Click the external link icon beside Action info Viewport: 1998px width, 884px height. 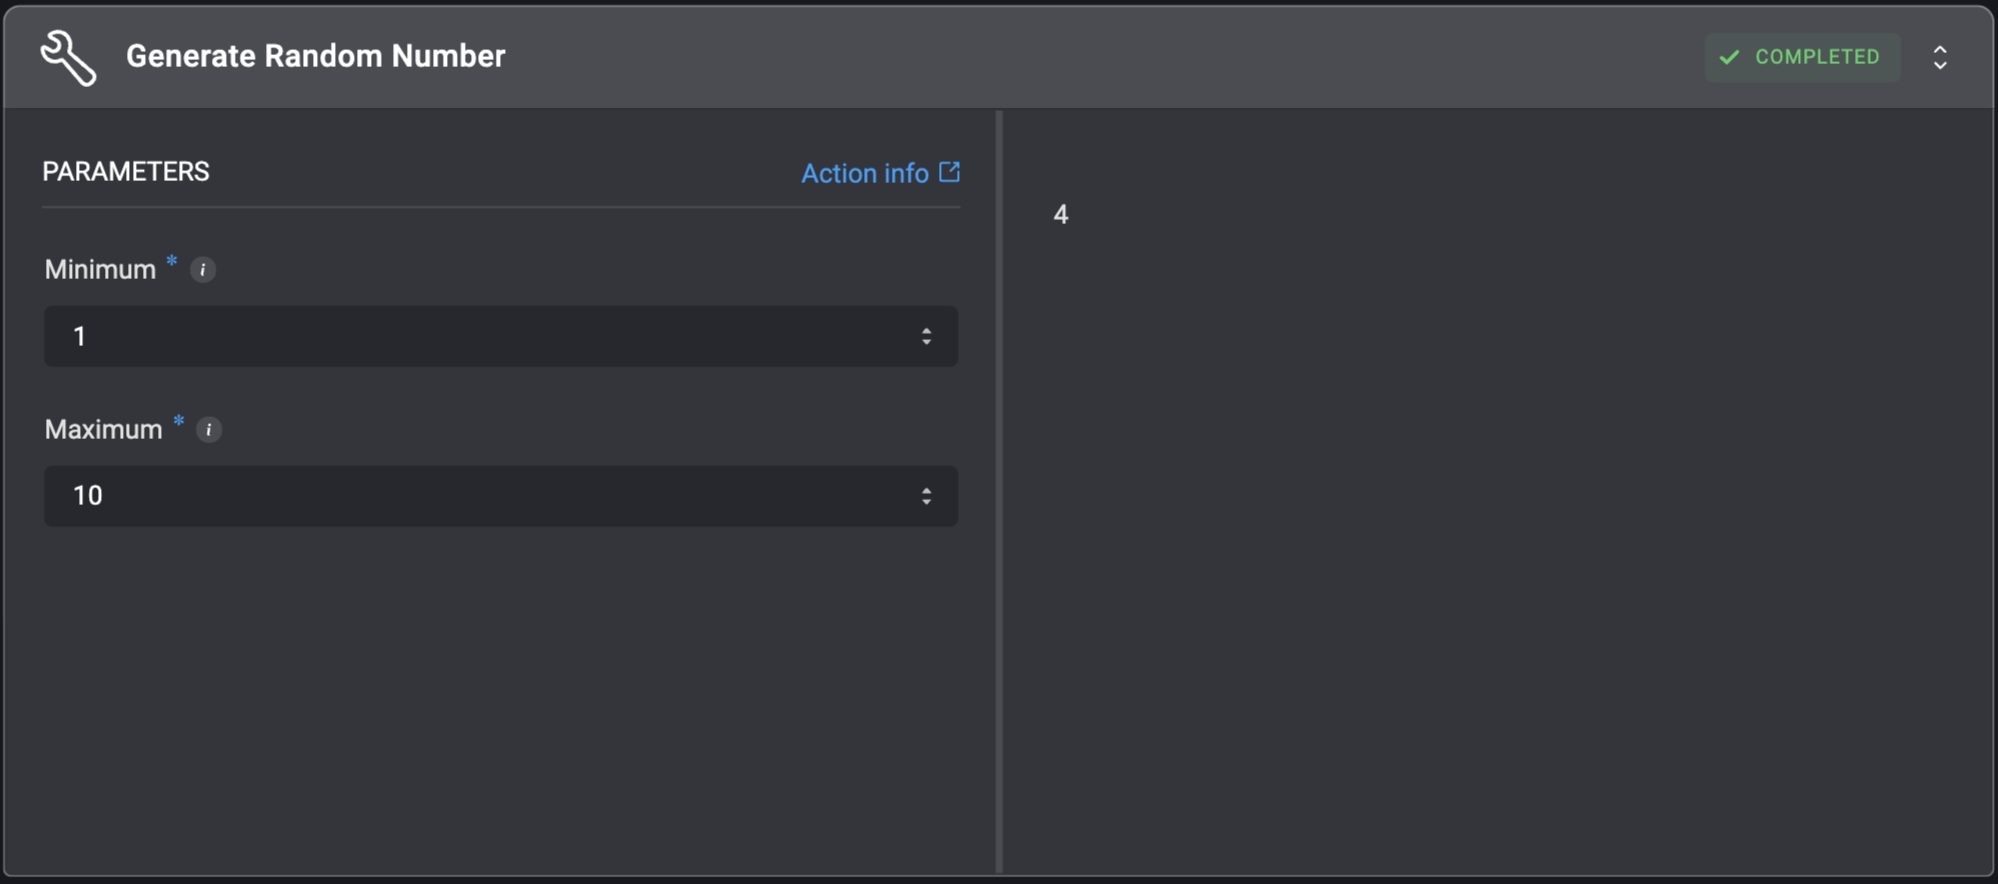(x=950, y=172)
